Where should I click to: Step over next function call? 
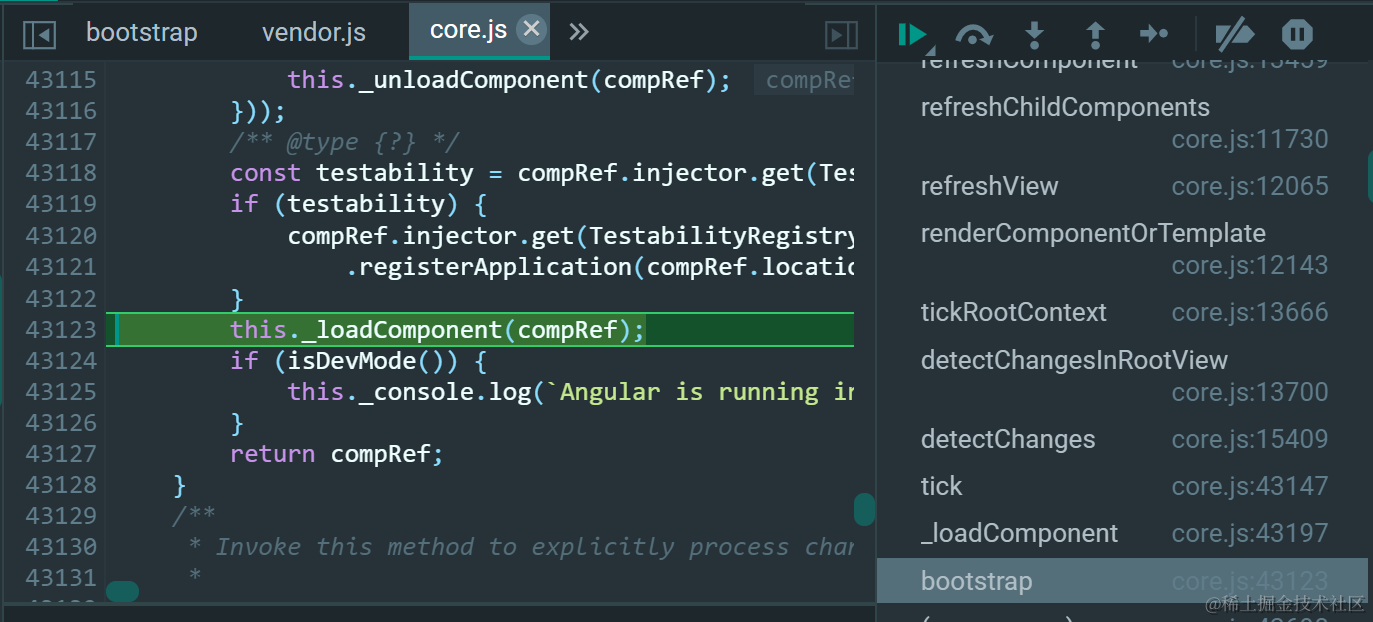(x=973, y=35)
